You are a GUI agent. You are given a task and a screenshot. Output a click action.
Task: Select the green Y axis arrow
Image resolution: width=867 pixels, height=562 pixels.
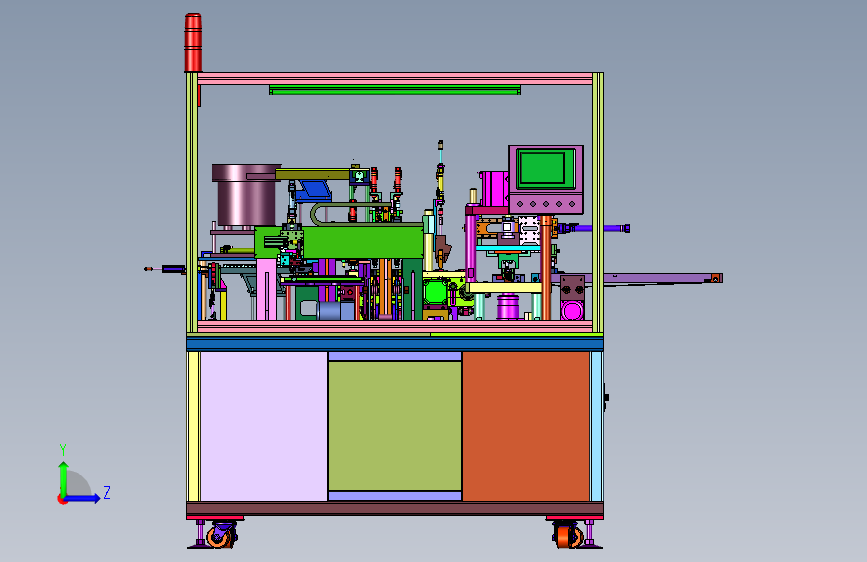coord(63,479)
